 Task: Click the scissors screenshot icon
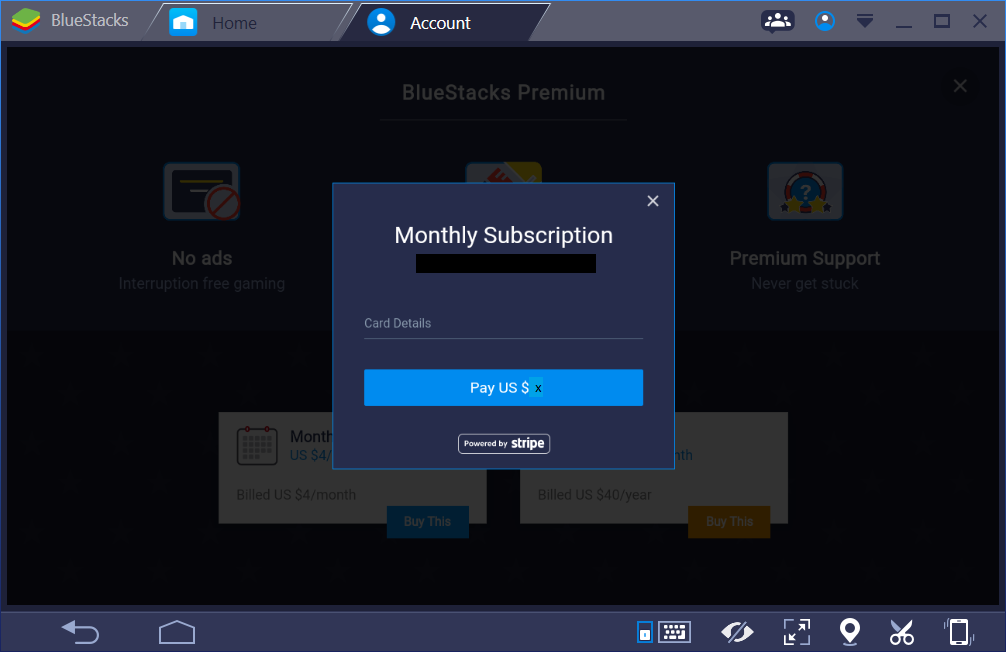click(901, 632)
